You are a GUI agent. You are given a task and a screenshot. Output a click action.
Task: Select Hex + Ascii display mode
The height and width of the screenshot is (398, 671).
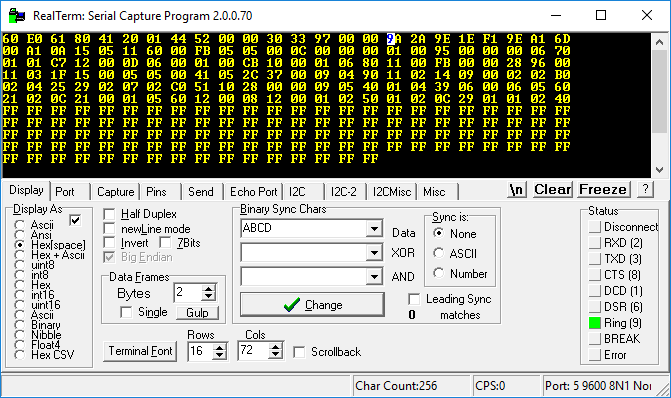pos(19,255)
